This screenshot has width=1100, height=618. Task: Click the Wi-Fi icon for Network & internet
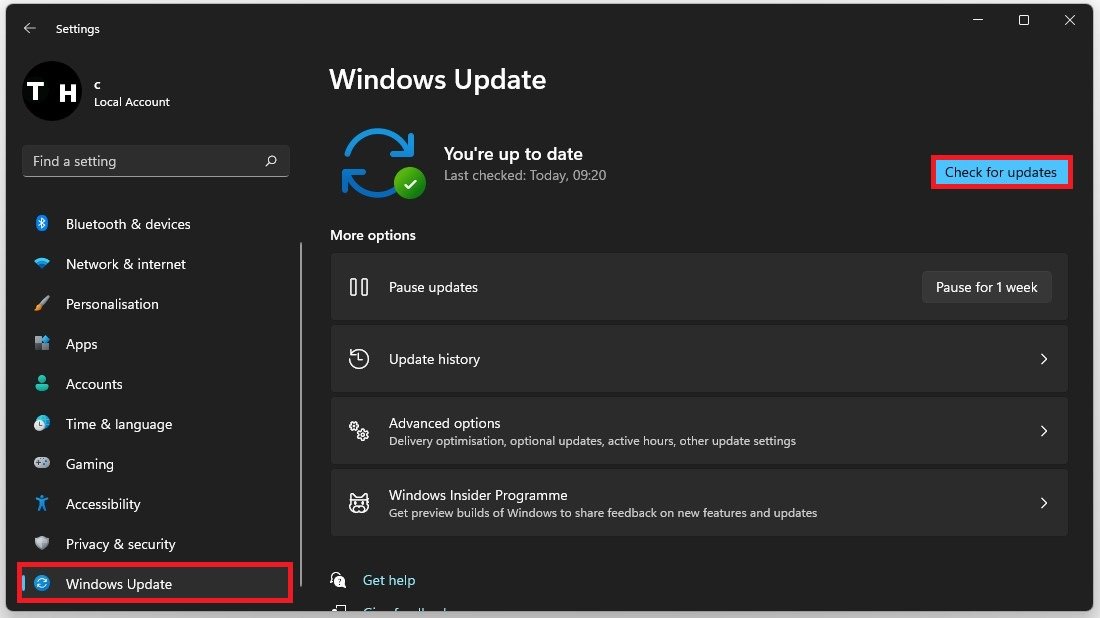pyautogui.click(x=42, y=264)
